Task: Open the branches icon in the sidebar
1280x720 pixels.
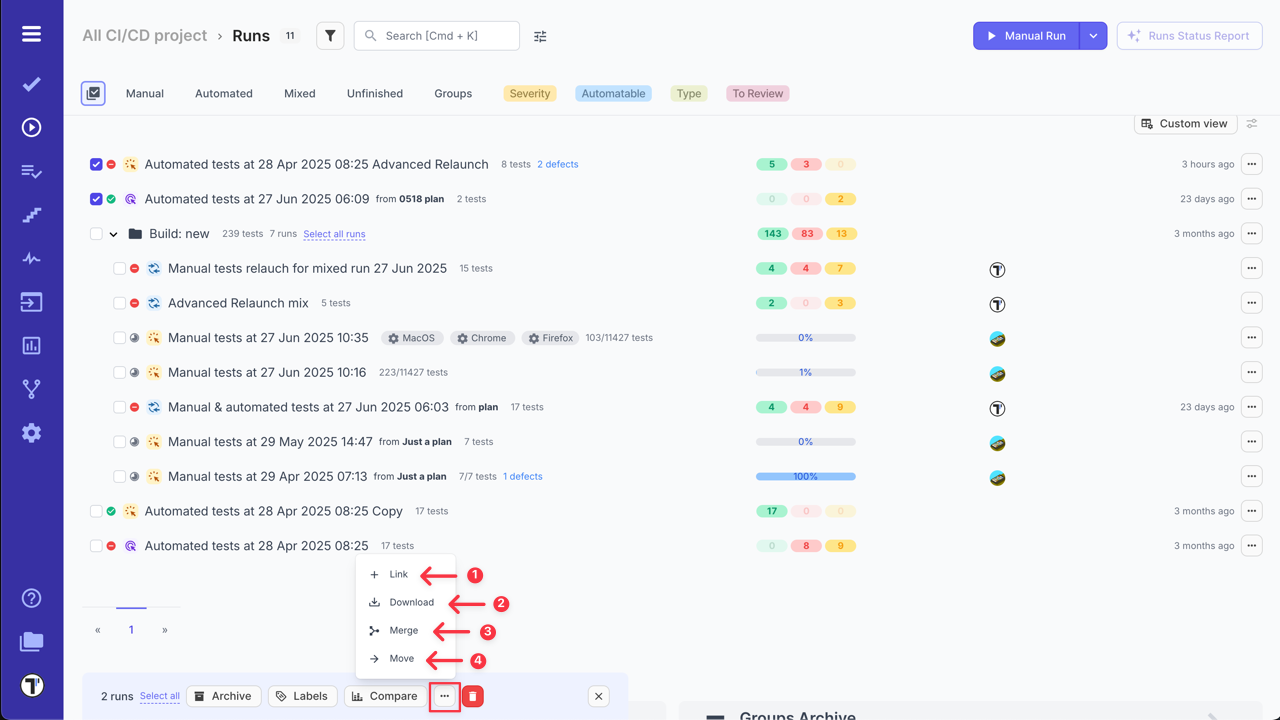Action: 31,388
